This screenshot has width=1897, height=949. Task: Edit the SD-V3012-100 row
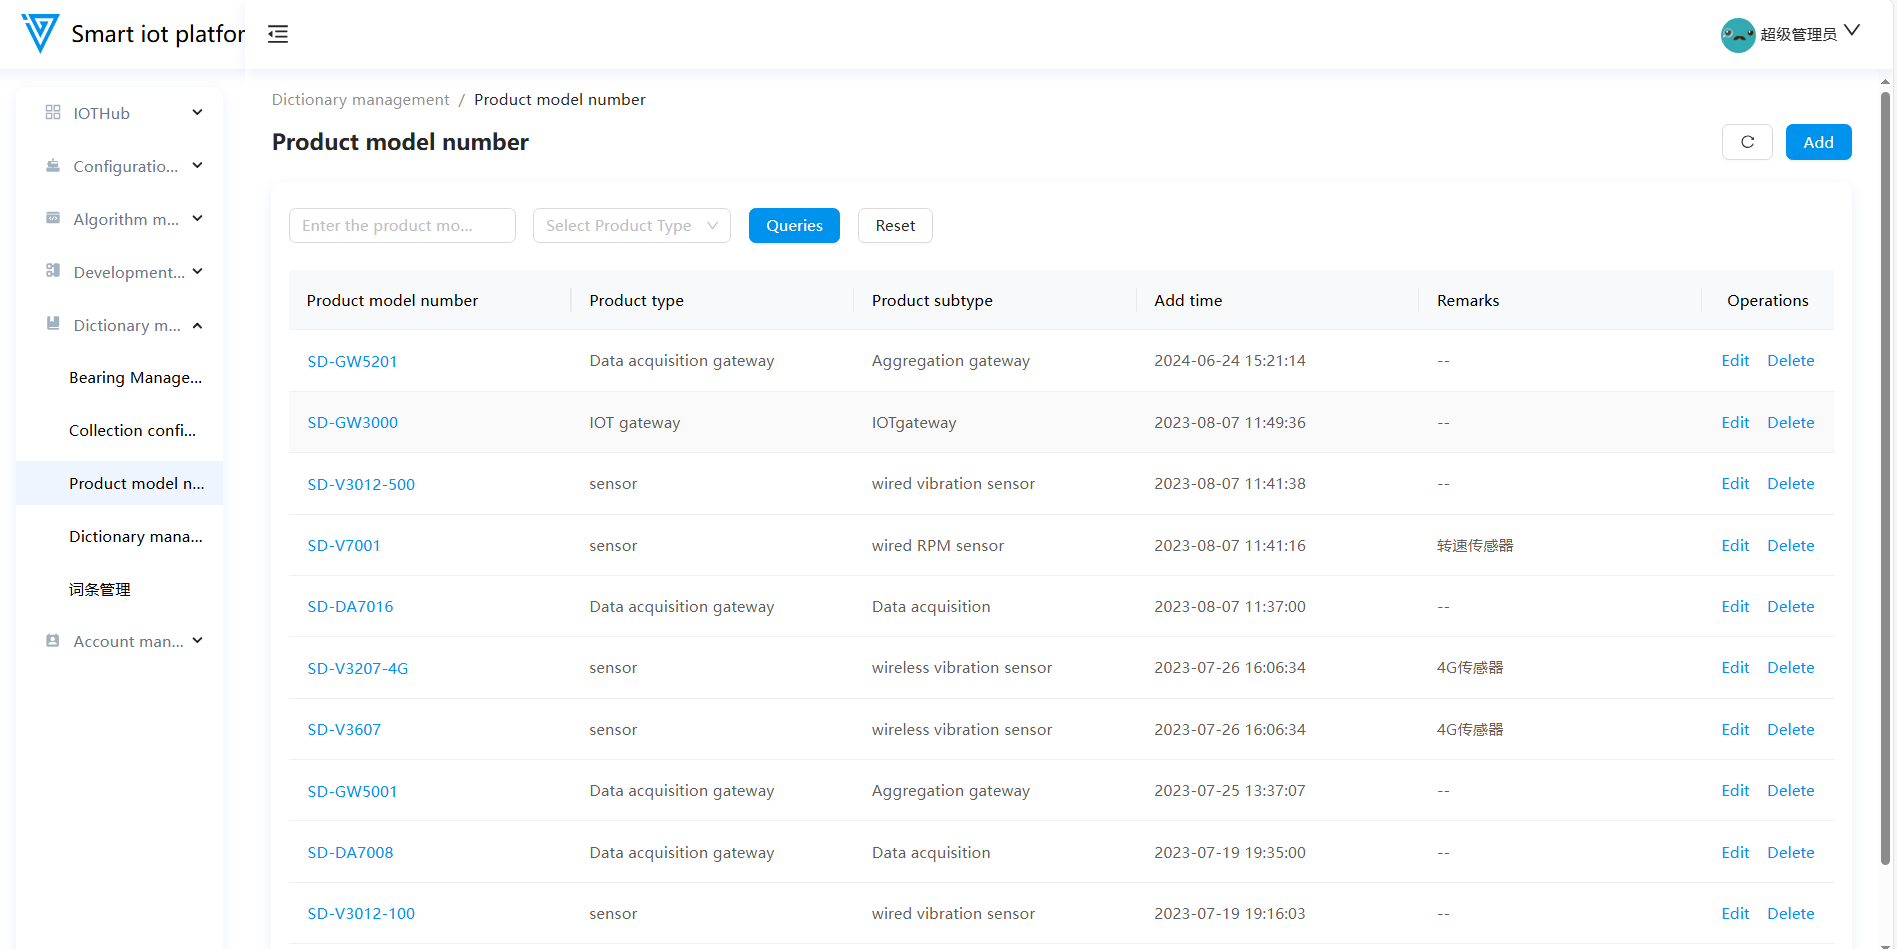(1735, 914)
